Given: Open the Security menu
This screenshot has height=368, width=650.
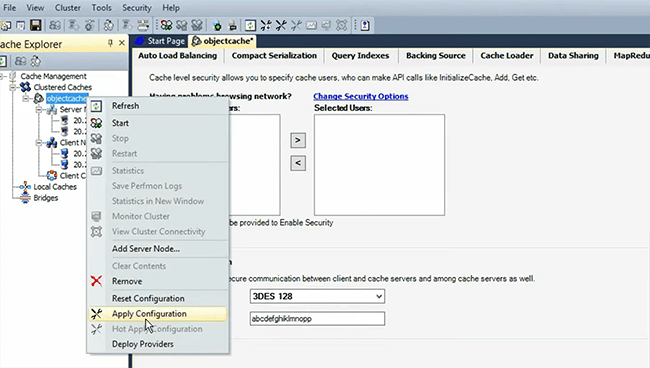Looking at the screenshot, I should point(137,7).
